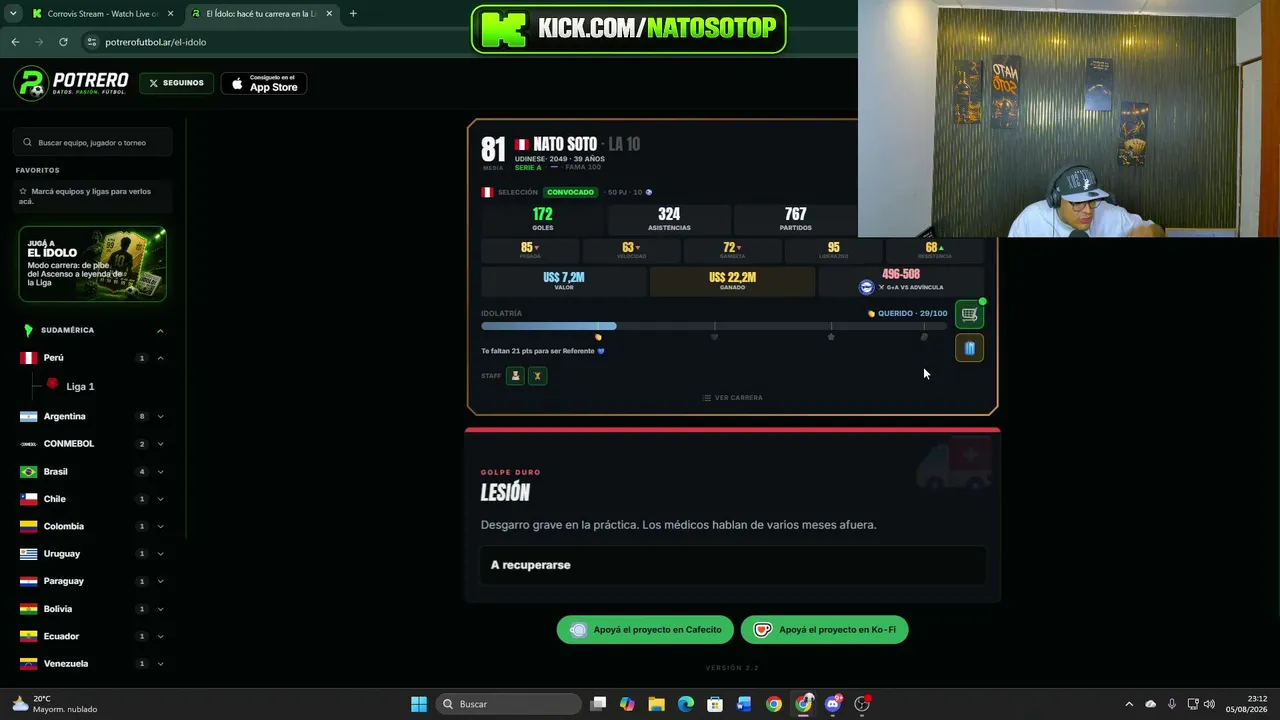1280x720 pixels.
Task: Click the Perú country label in sidebar
Action: point(53,358)
